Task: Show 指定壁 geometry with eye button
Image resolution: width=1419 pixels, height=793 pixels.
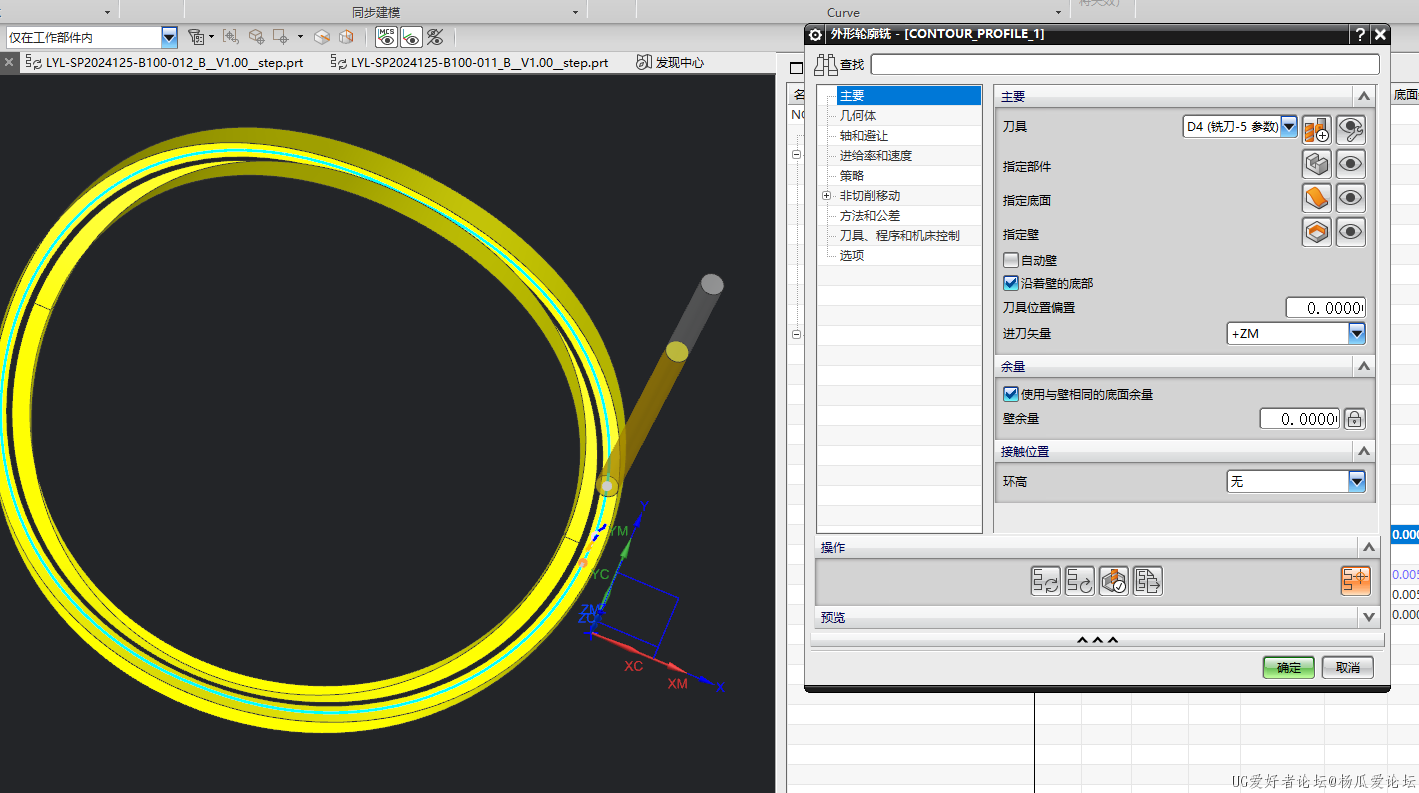Action: click(x=1351, y=232)
